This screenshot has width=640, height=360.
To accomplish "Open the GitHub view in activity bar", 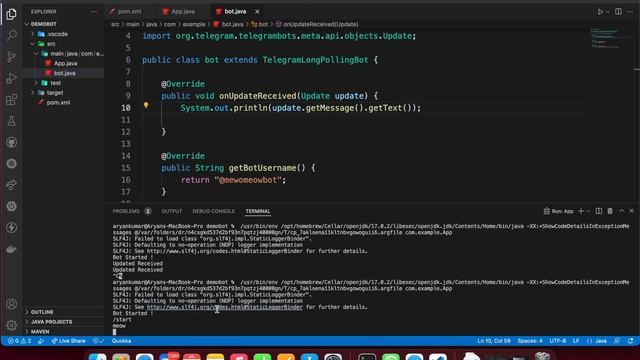I will coord(11,142).
